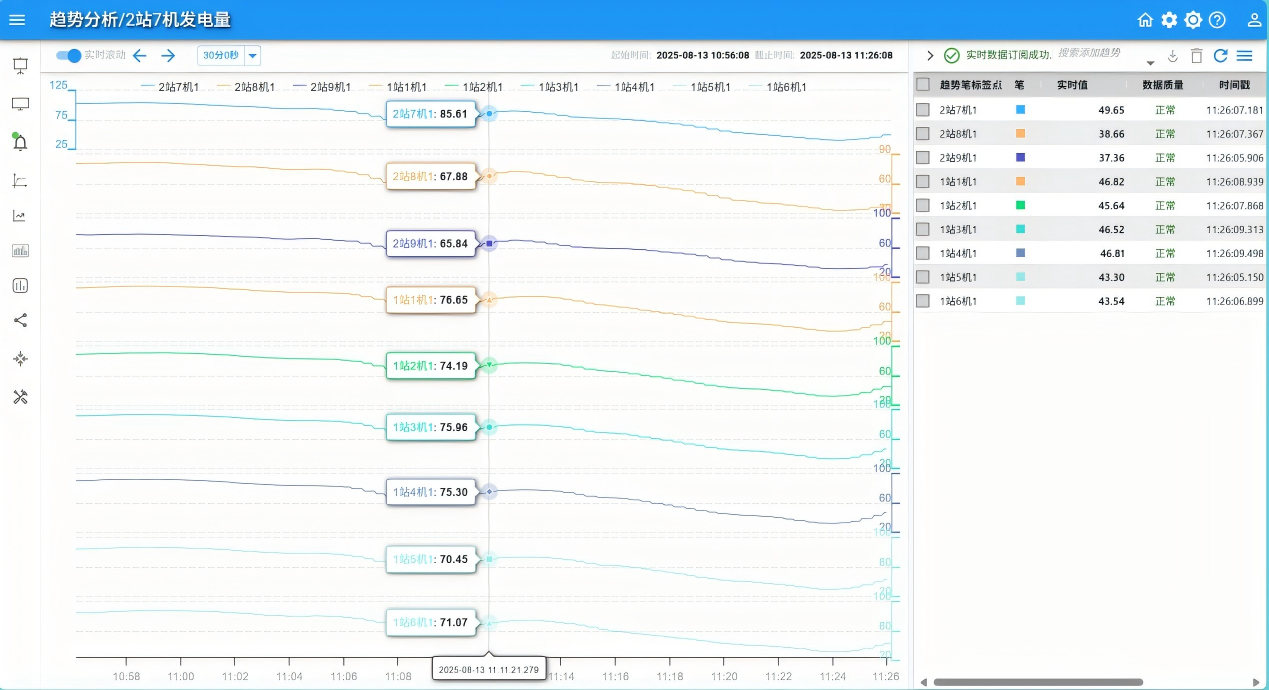Open the 30分0秒 time range dropdown
1269x690 pixels.
coord(252,56)
